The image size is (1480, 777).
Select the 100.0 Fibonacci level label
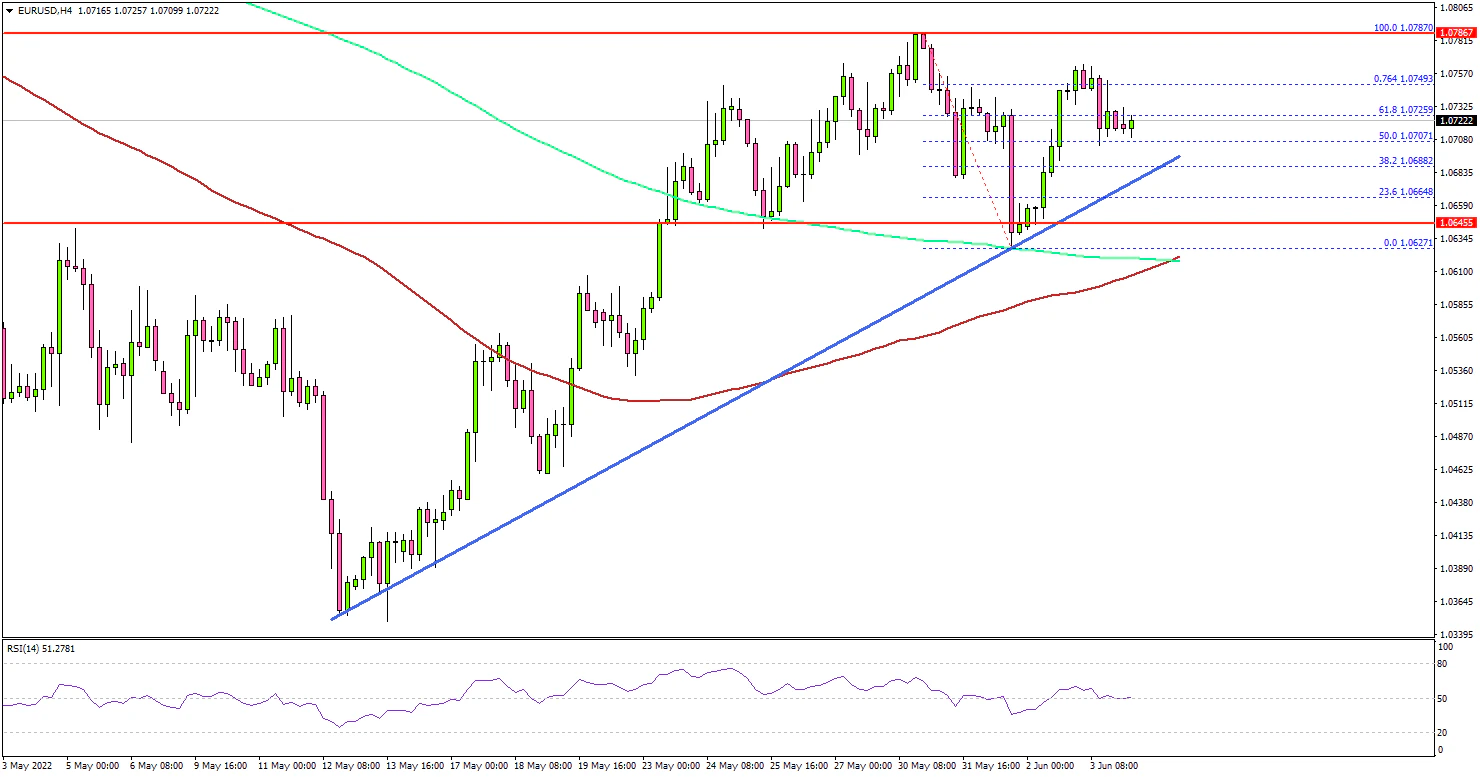tap(1403, 28)
